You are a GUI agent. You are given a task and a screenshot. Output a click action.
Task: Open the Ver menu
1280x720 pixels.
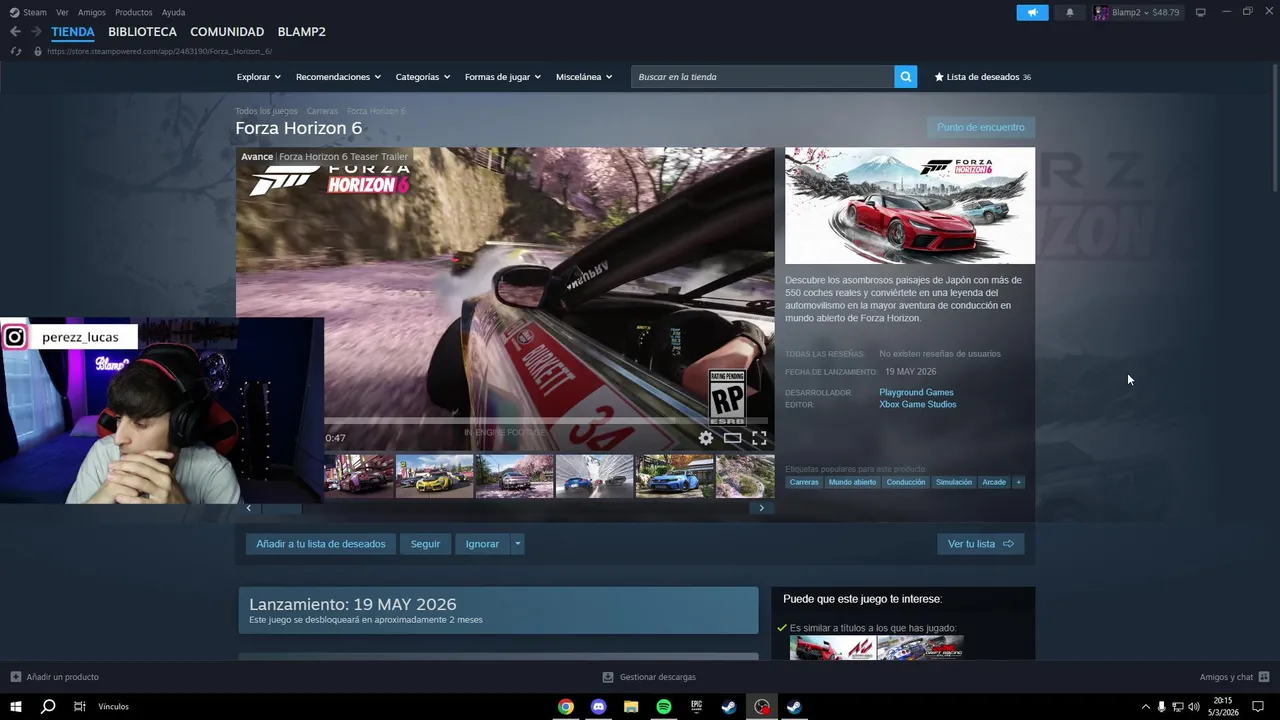[62, 12]
